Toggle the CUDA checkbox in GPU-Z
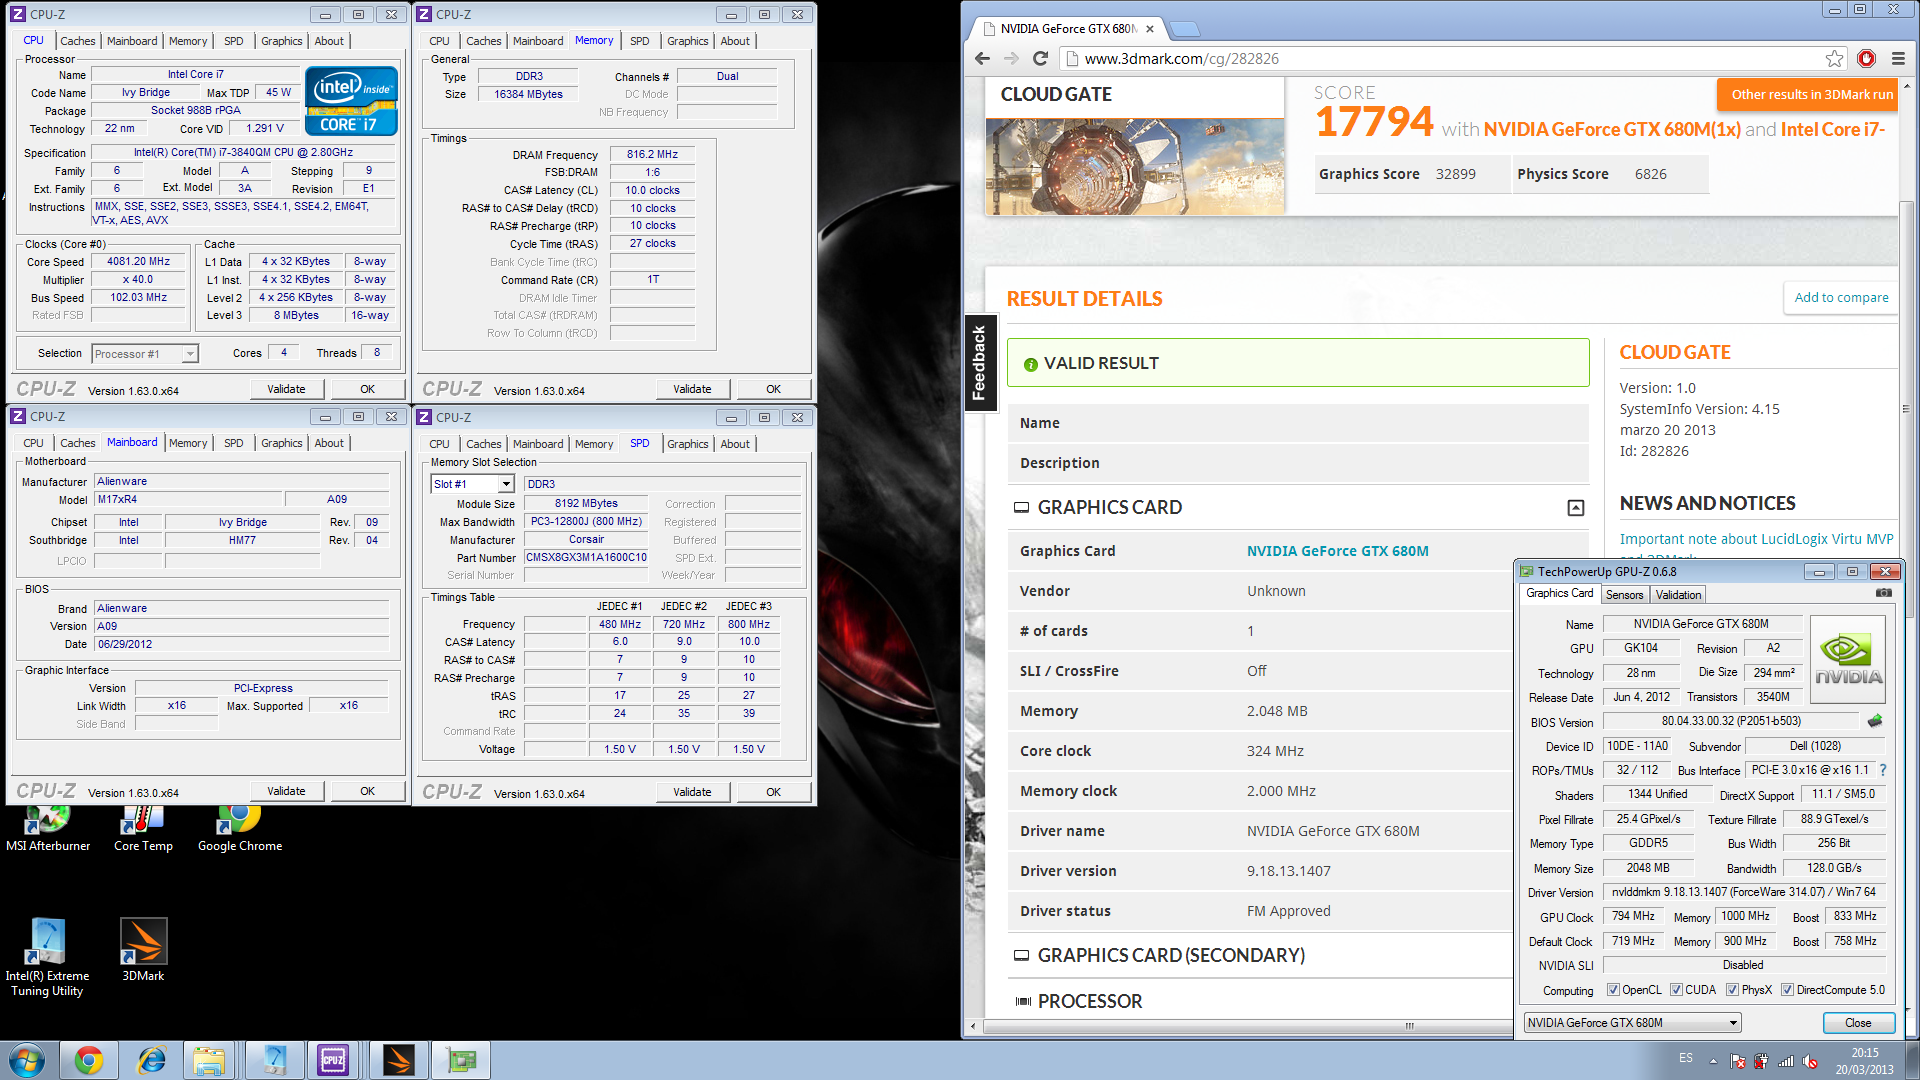 pos(1676,990)
